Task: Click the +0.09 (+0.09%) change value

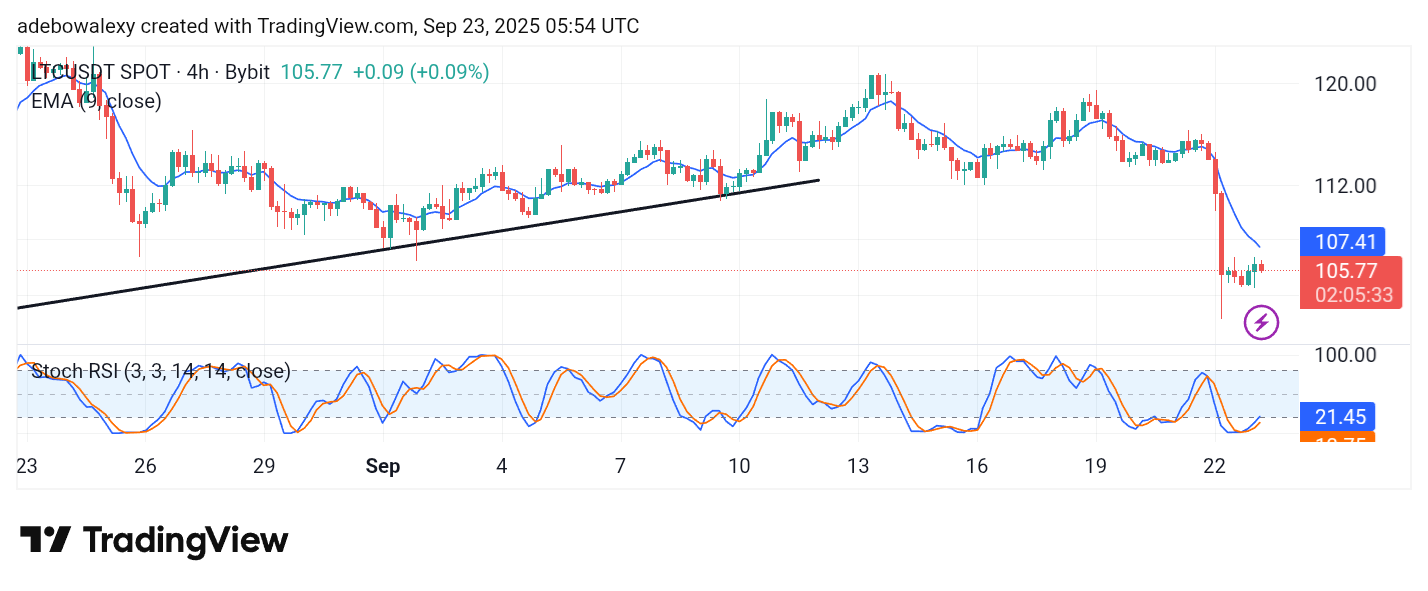Action: [x=421, y=72]
